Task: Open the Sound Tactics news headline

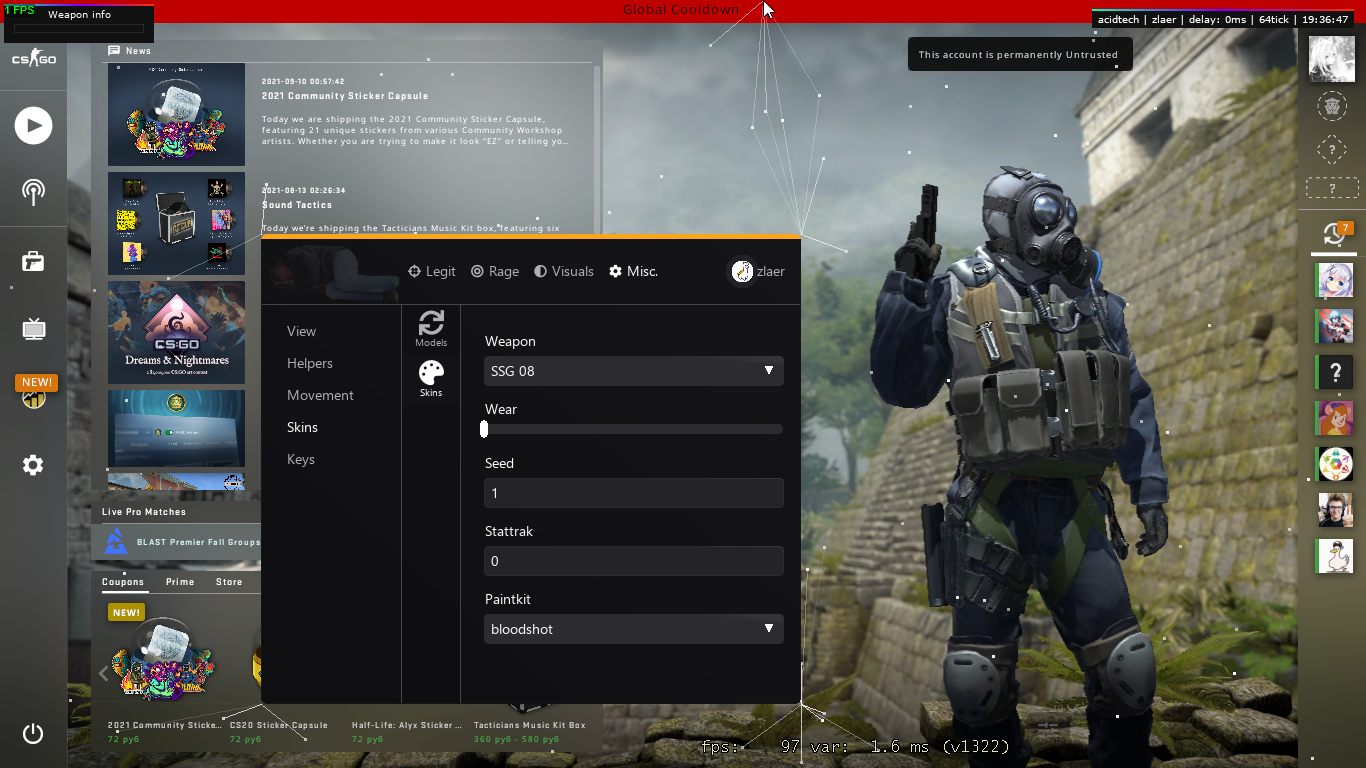Action: click(x=298, y=205)
